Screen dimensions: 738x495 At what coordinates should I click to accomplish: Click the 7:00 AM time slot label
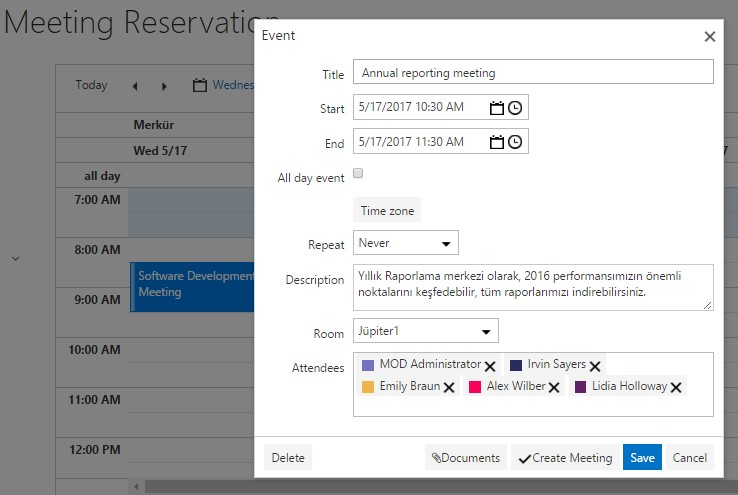(x=97, y=200)
